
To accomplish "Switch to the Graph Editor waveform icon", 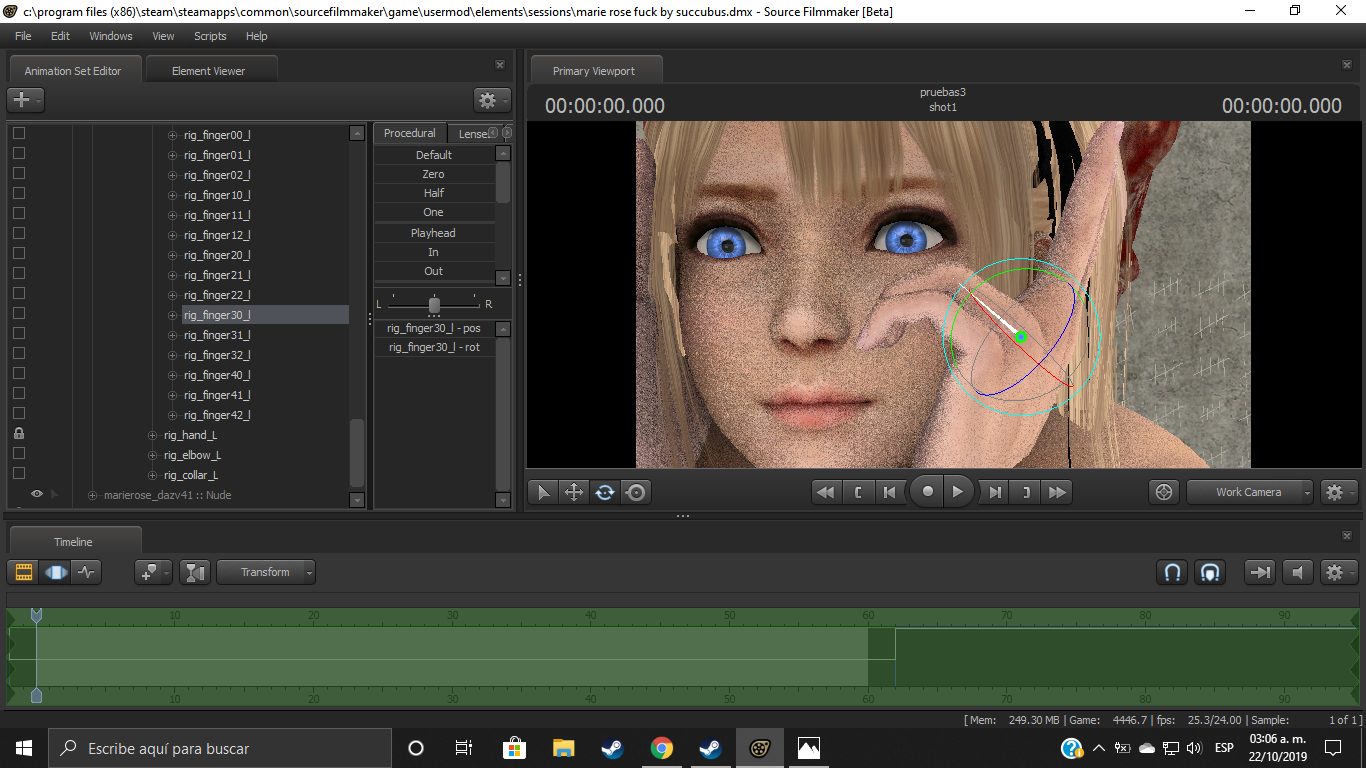I will point(86,572).
